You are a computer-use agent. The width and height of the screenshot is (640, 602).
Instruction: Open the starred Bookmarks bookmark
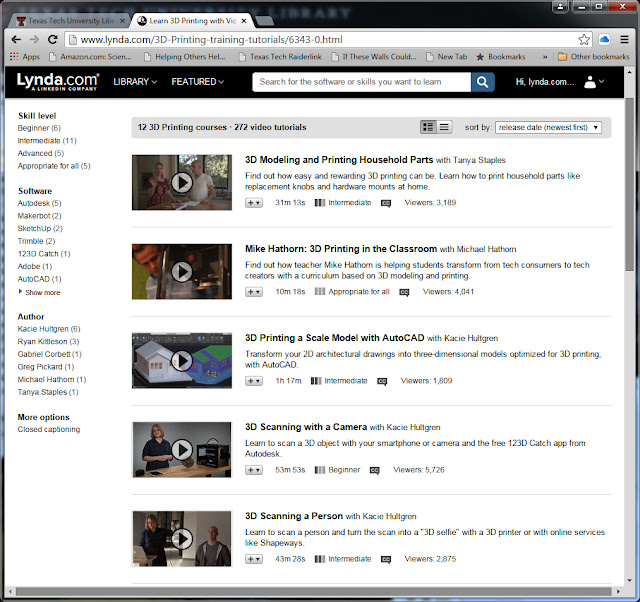[x=501, y=57]
